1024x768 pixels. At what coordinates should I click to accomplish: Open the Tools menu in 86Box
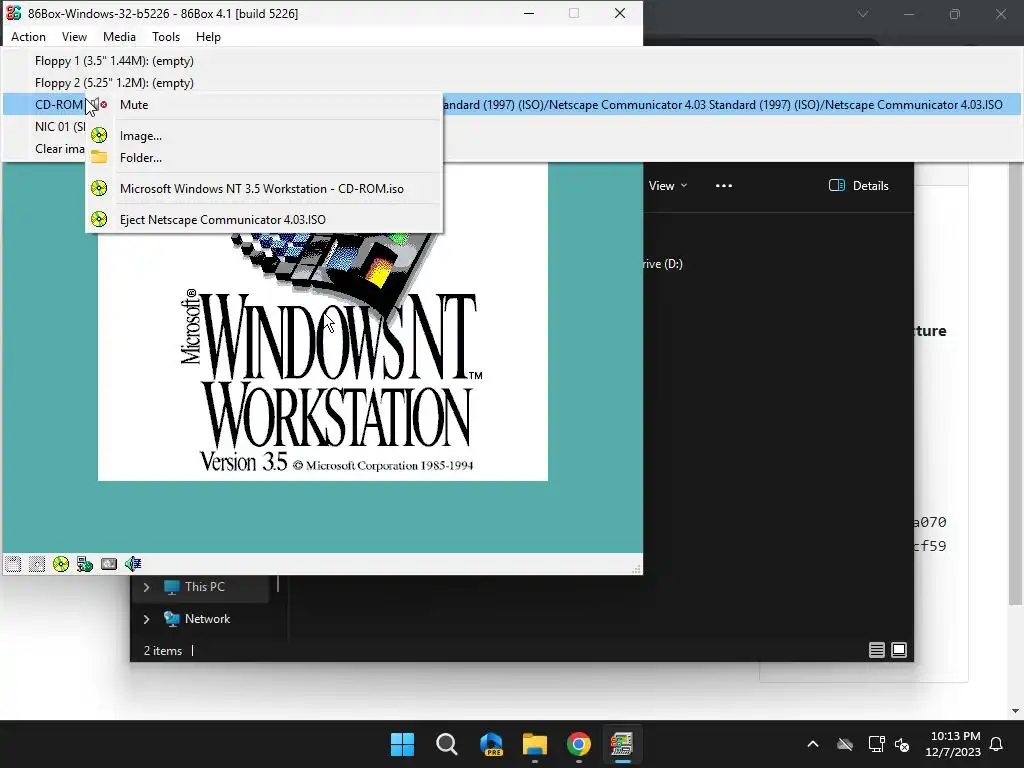point(166,37)
